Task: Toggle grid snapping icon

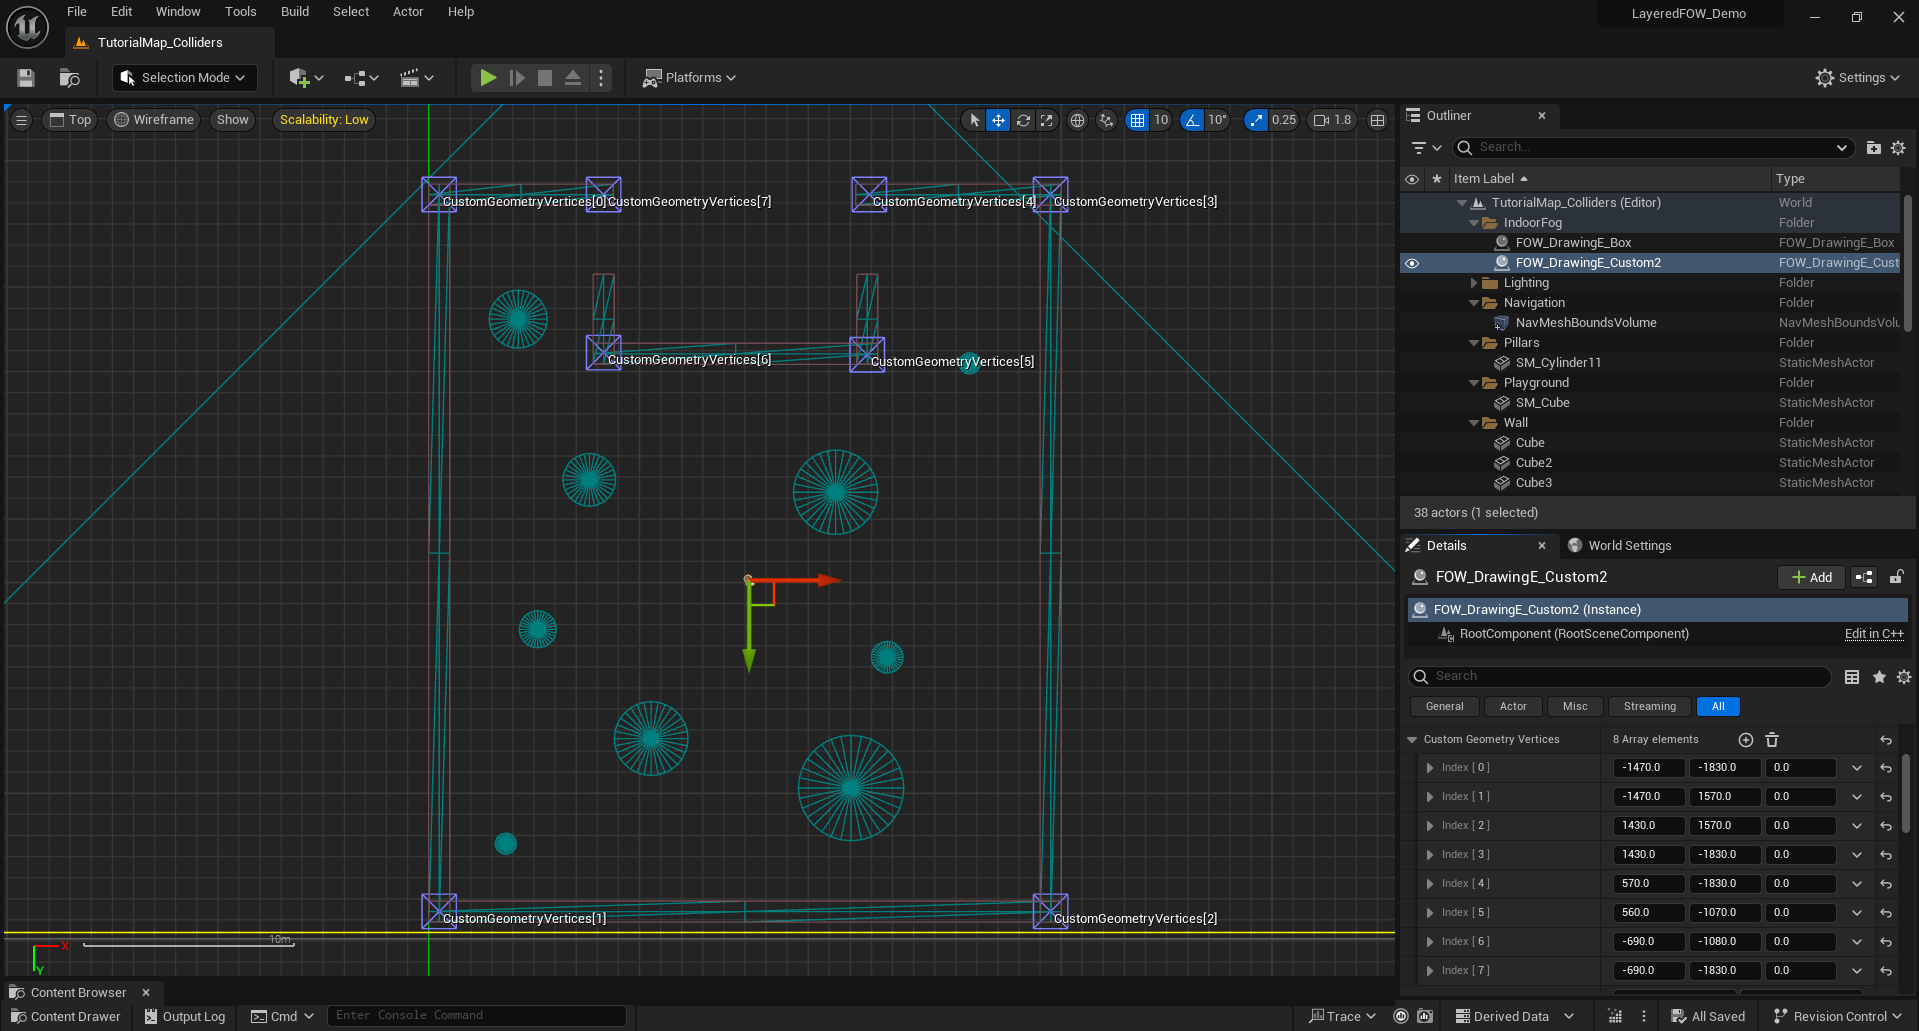Action: coord(1137,120)
